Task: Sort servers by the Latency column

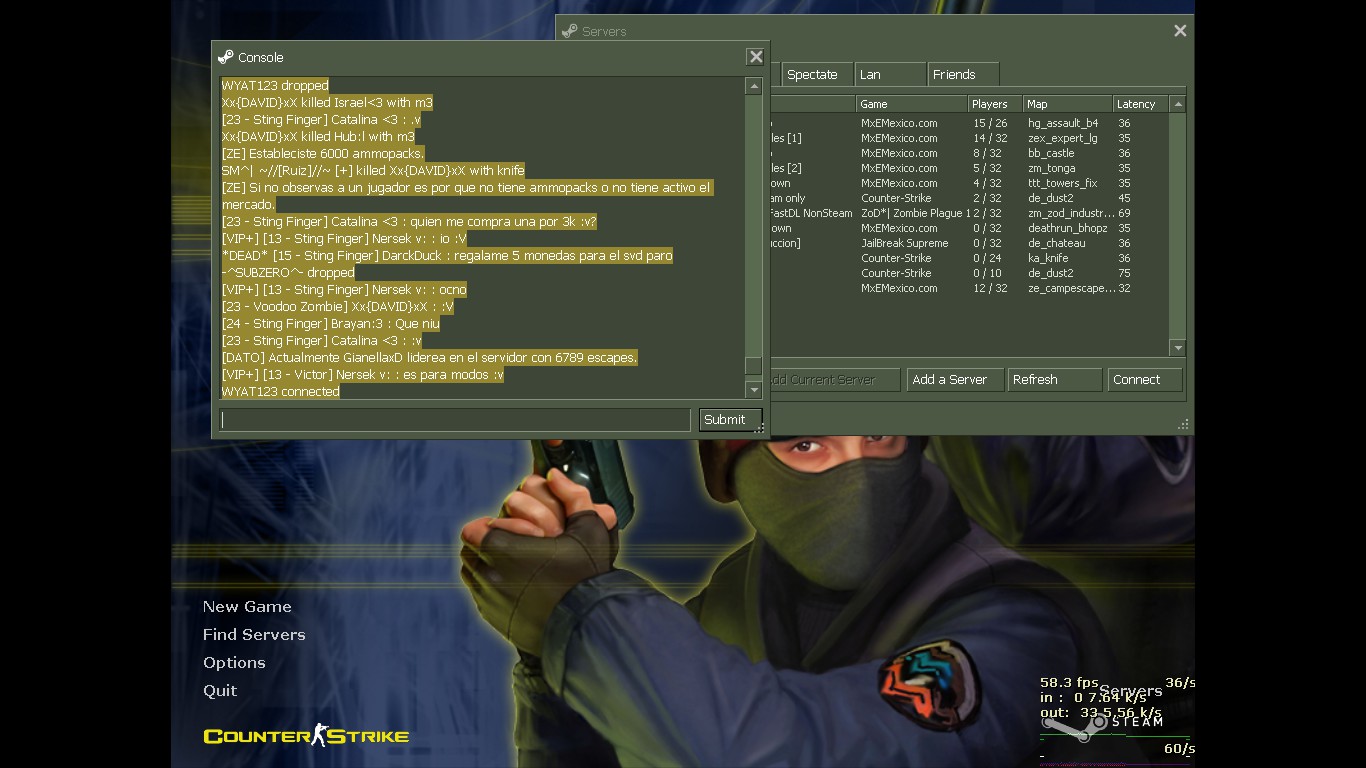Action: click(x=1141, y=104)
